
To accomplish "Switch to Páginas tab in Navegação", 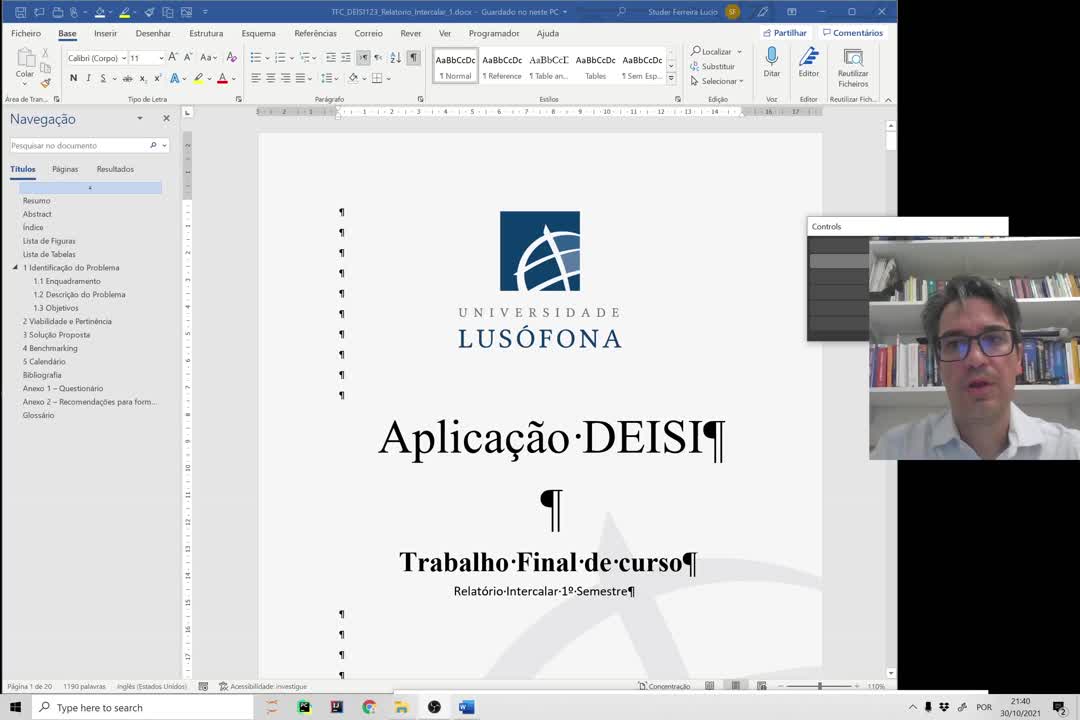I will [65, 169].
